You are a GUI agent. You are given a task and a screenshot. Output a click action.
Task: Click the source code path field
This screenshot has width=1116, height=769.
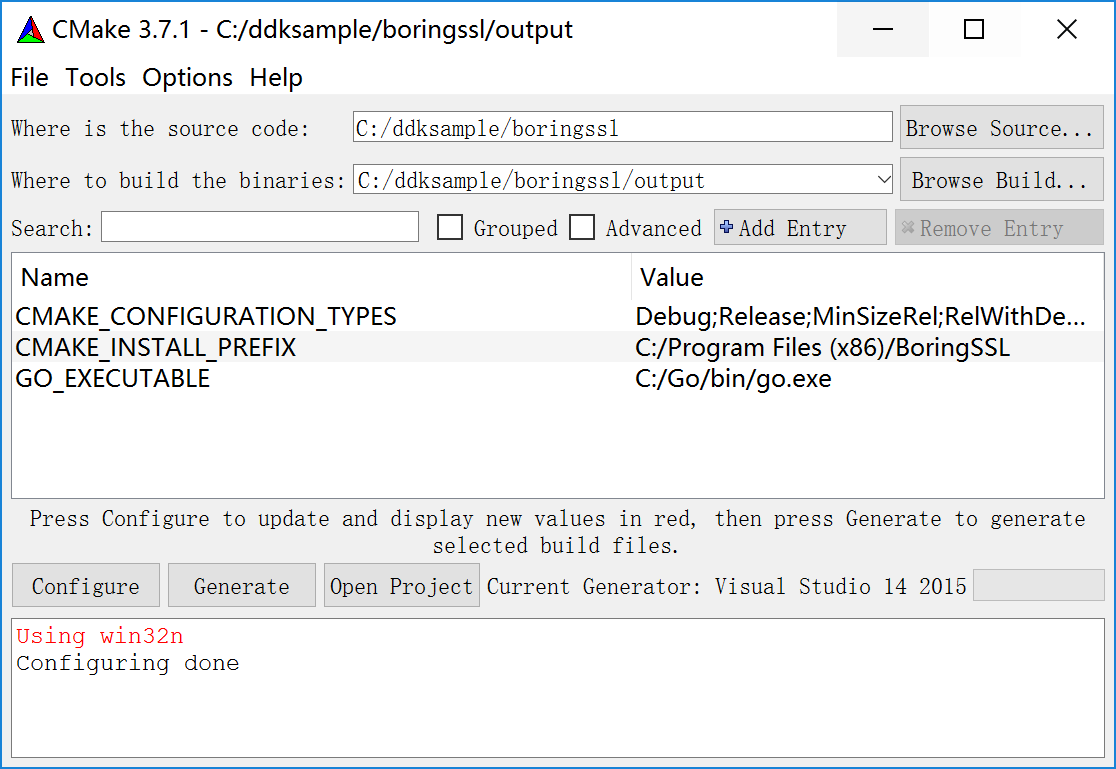pyautogui.click(x=622, y=127)
